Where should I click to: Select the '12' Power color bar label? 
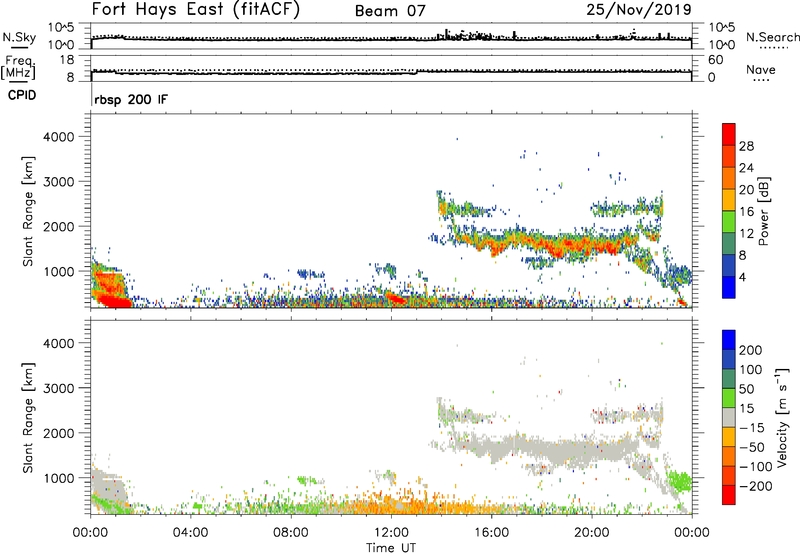[x=746, y=234]
